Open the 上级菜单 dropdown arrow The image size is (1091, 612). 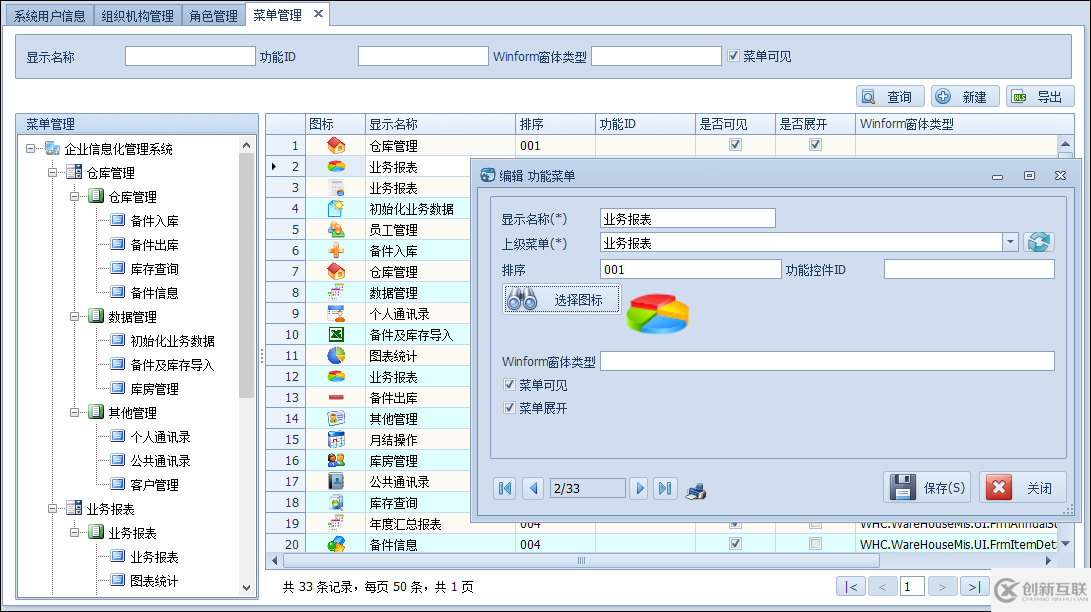(1010, 242)
